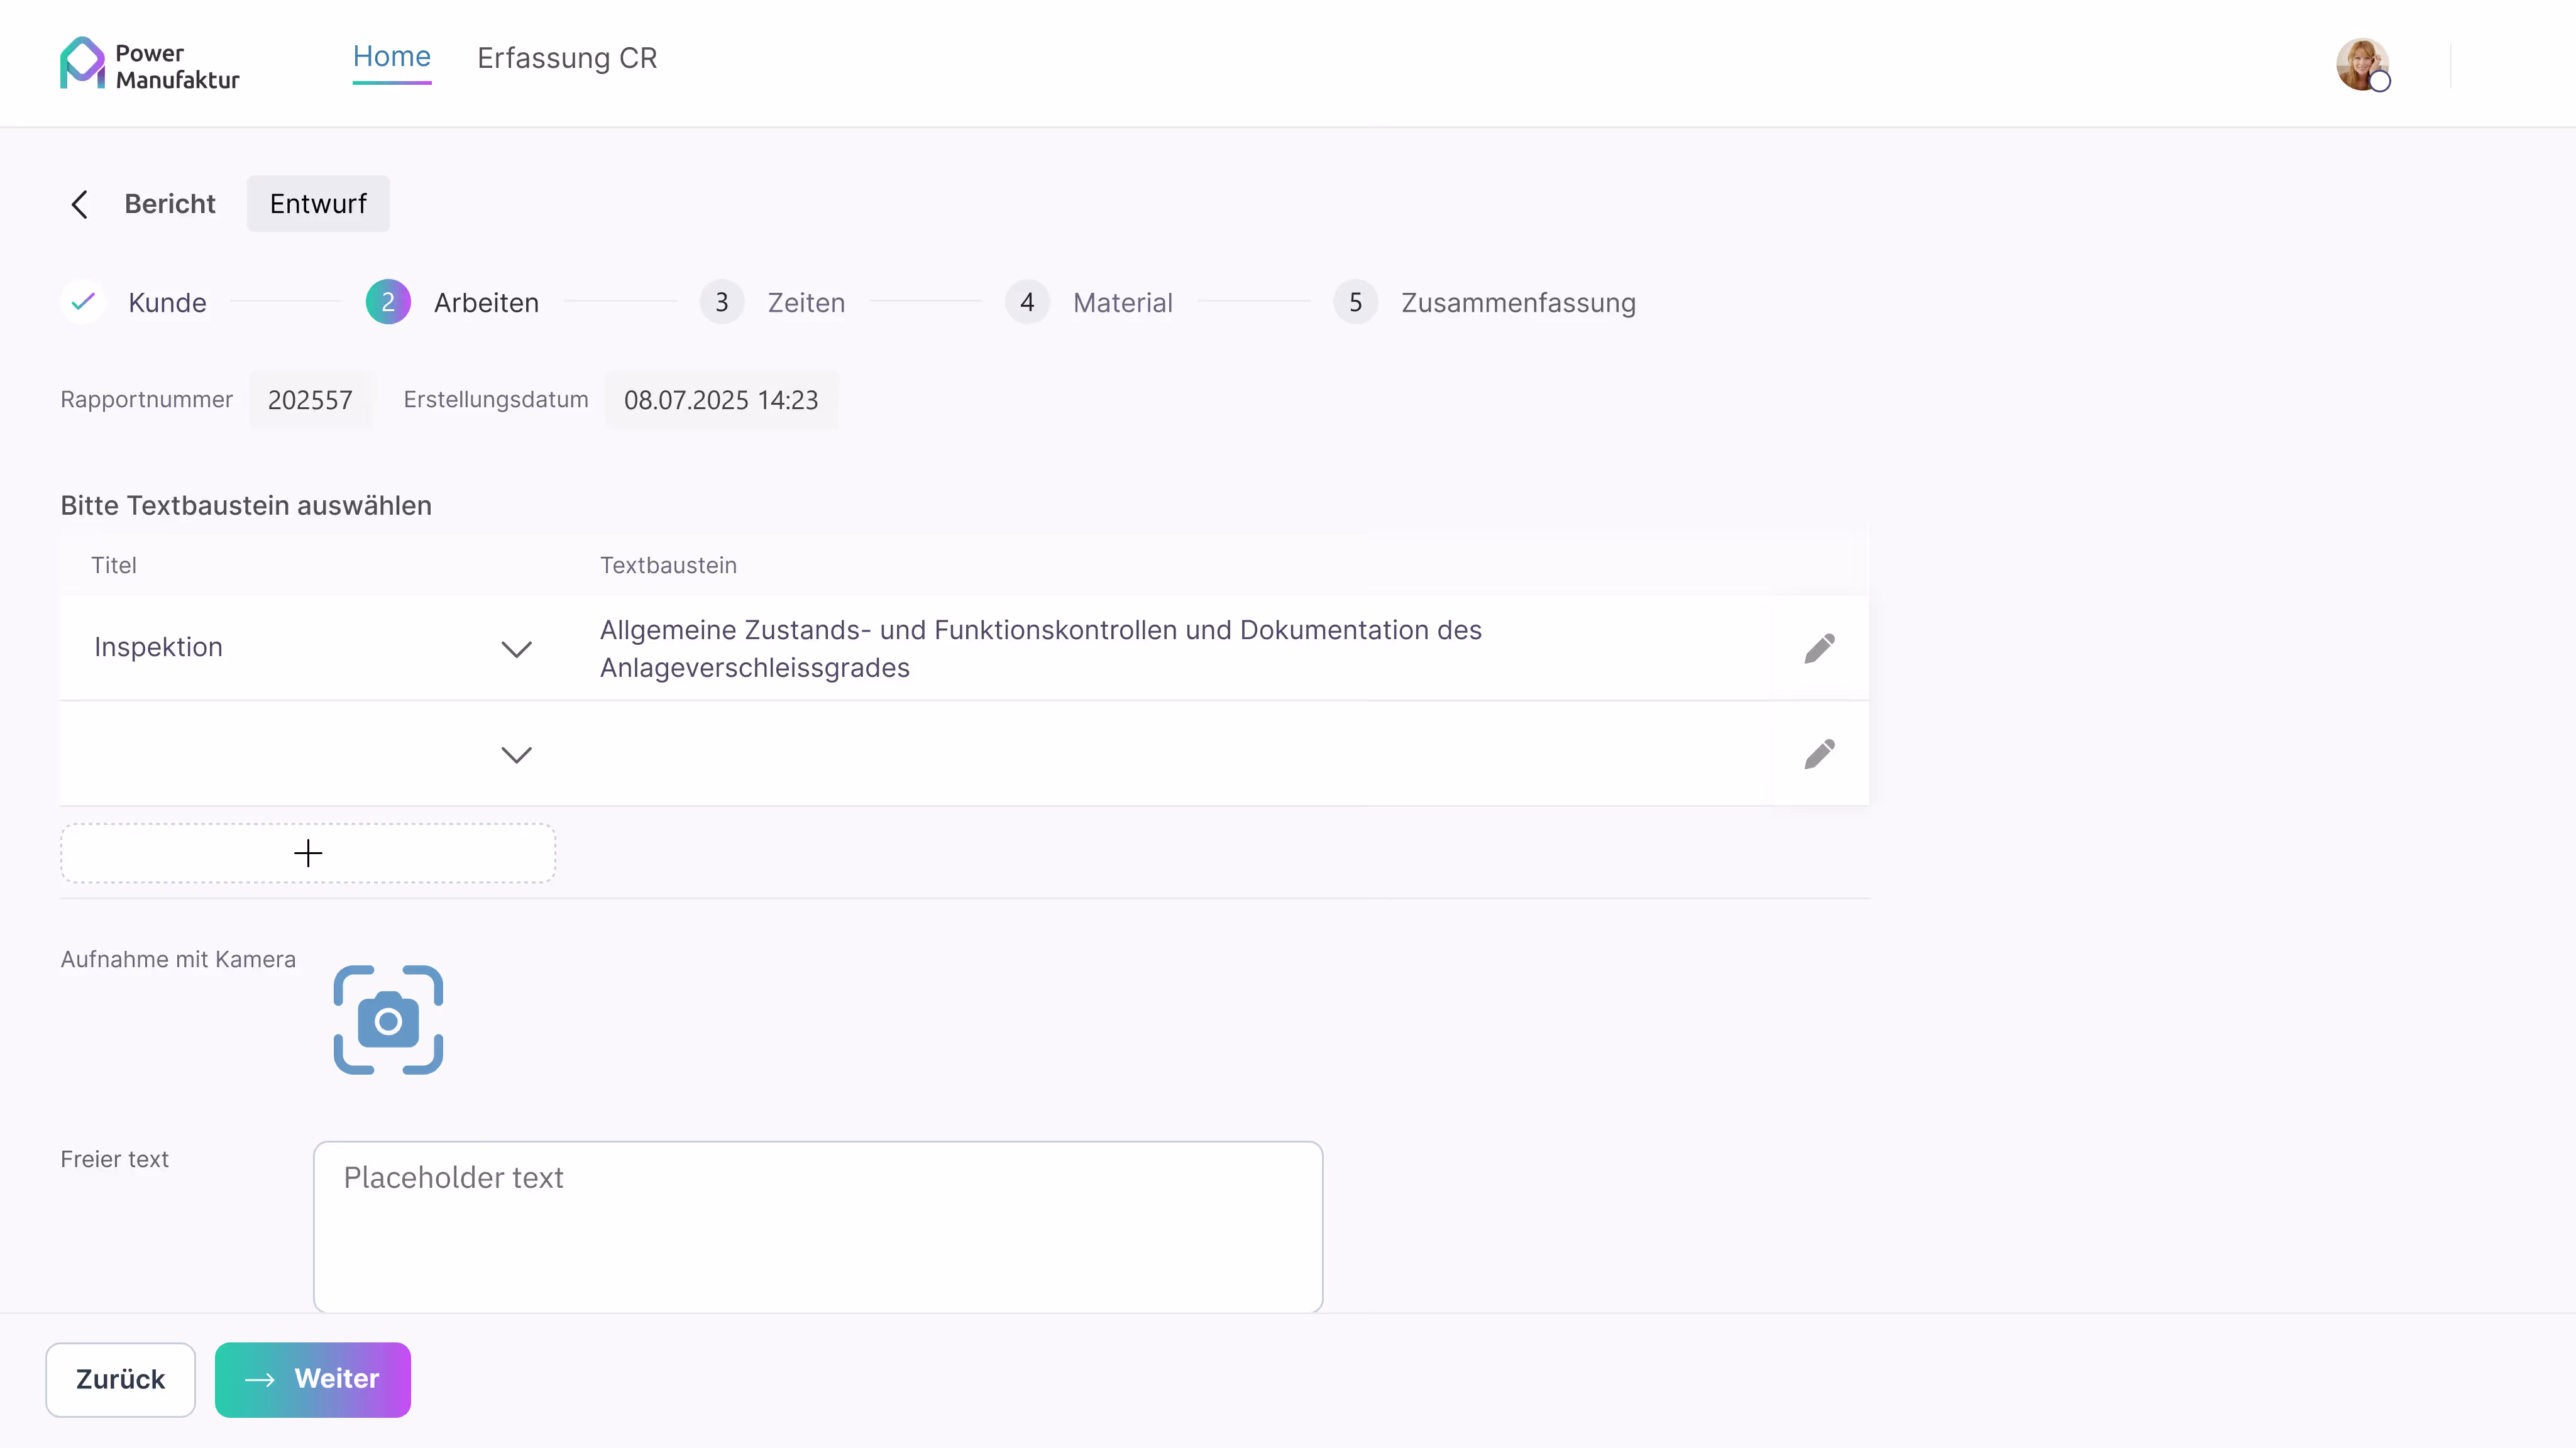The image size is (2576, 1448).
Task: Open the Erstellungsdatum picker showing 08.07.2025
Action: [721, 399]
